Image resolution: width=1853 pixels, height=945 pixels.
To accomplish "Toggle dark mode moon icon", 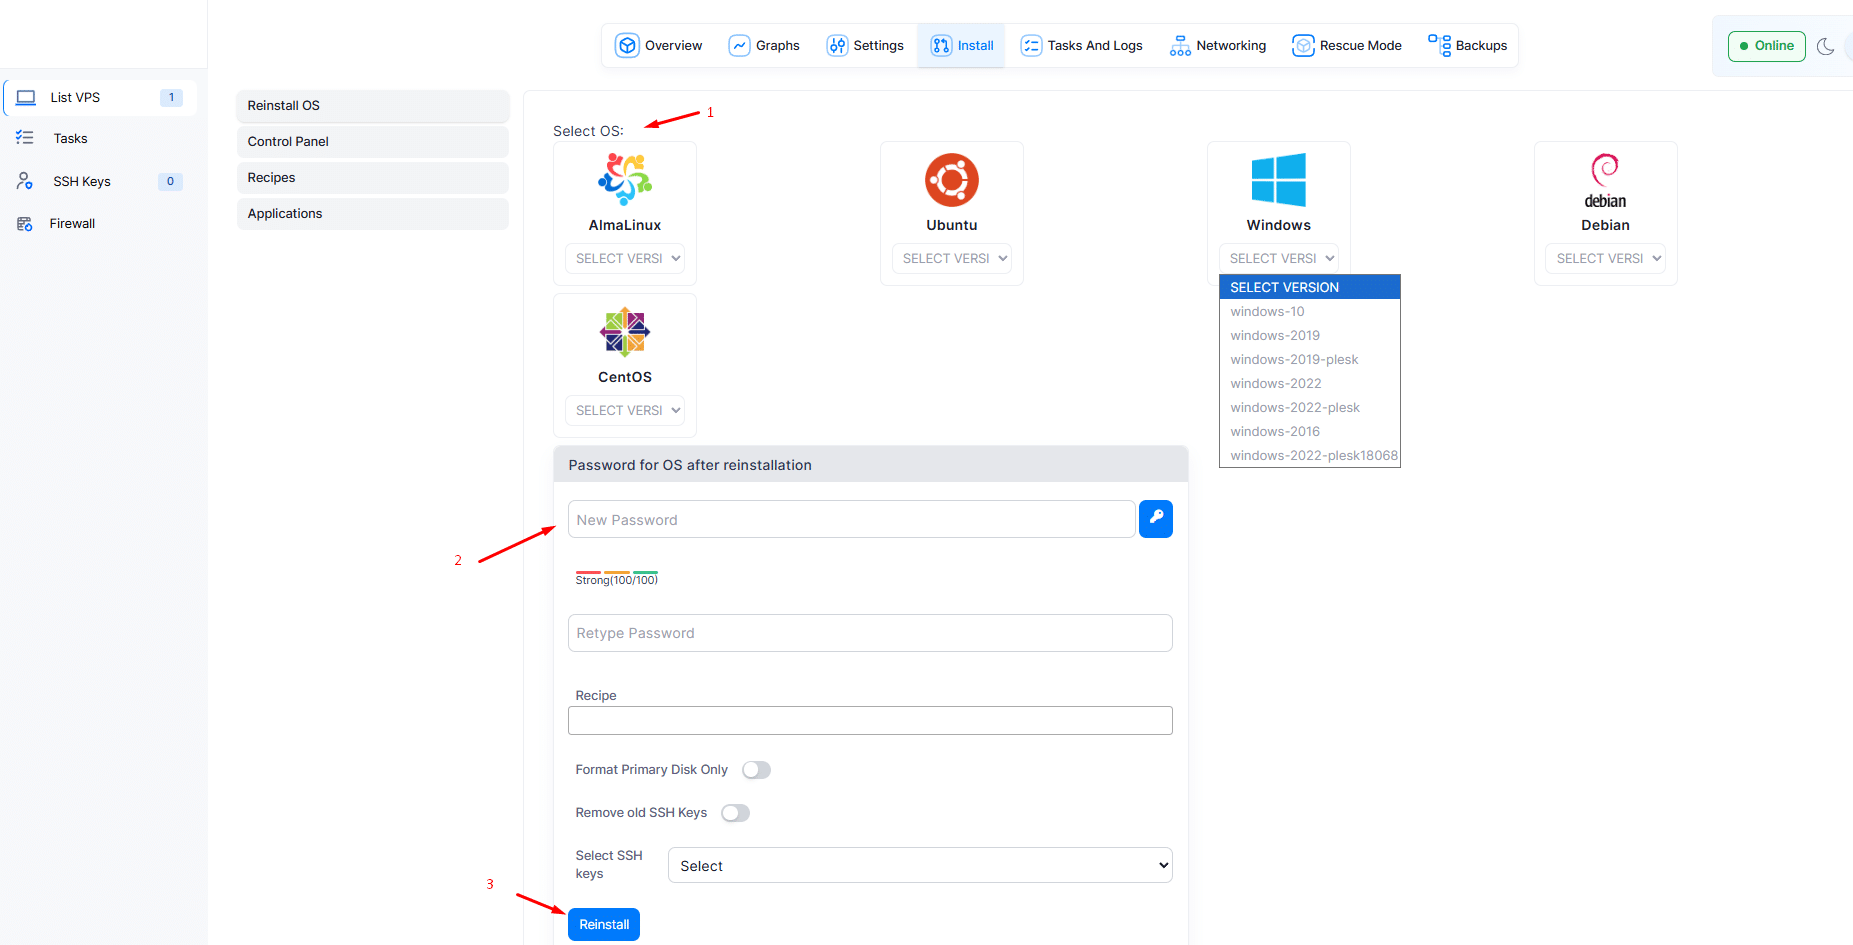I will 1825,46.
